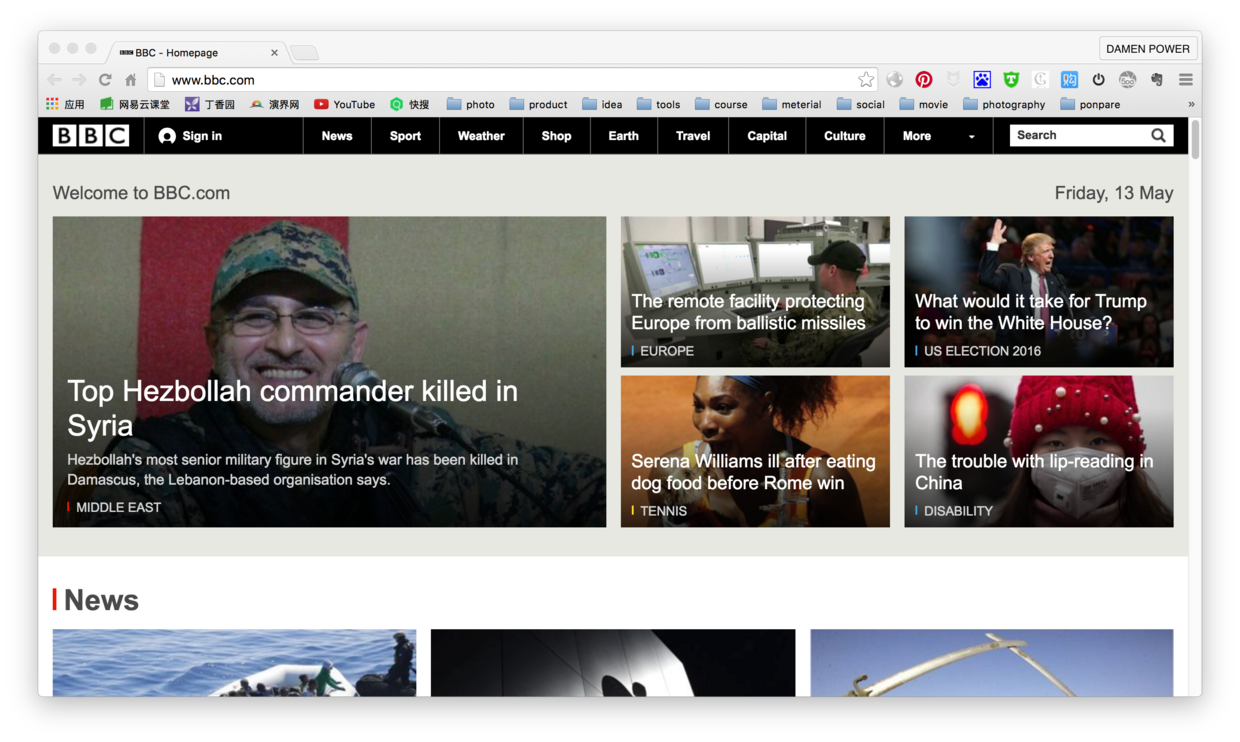Image resolution: width=1240 pixels, height=742 pixels.
Task: Open the Chrome hamburger menu
Action: [x=1186, y=80]
